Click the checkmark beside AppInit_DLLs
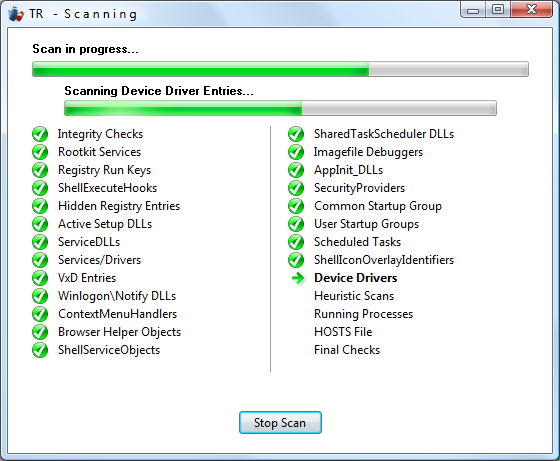Screen dimensions: 560x461 pyautogui.click(x=296, y=170)
